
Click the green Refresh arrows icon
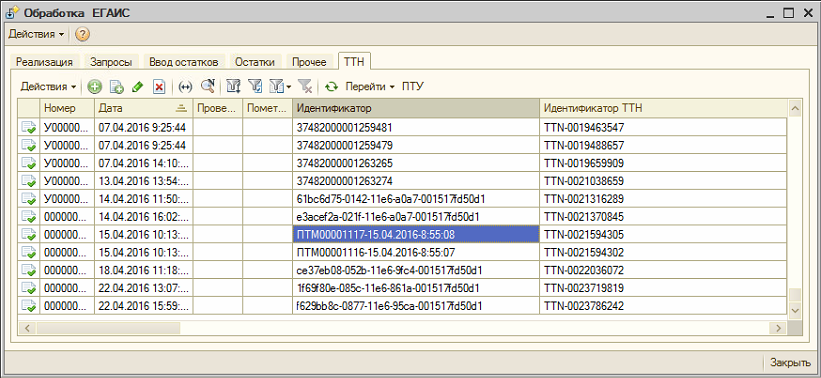pos(331,87)
